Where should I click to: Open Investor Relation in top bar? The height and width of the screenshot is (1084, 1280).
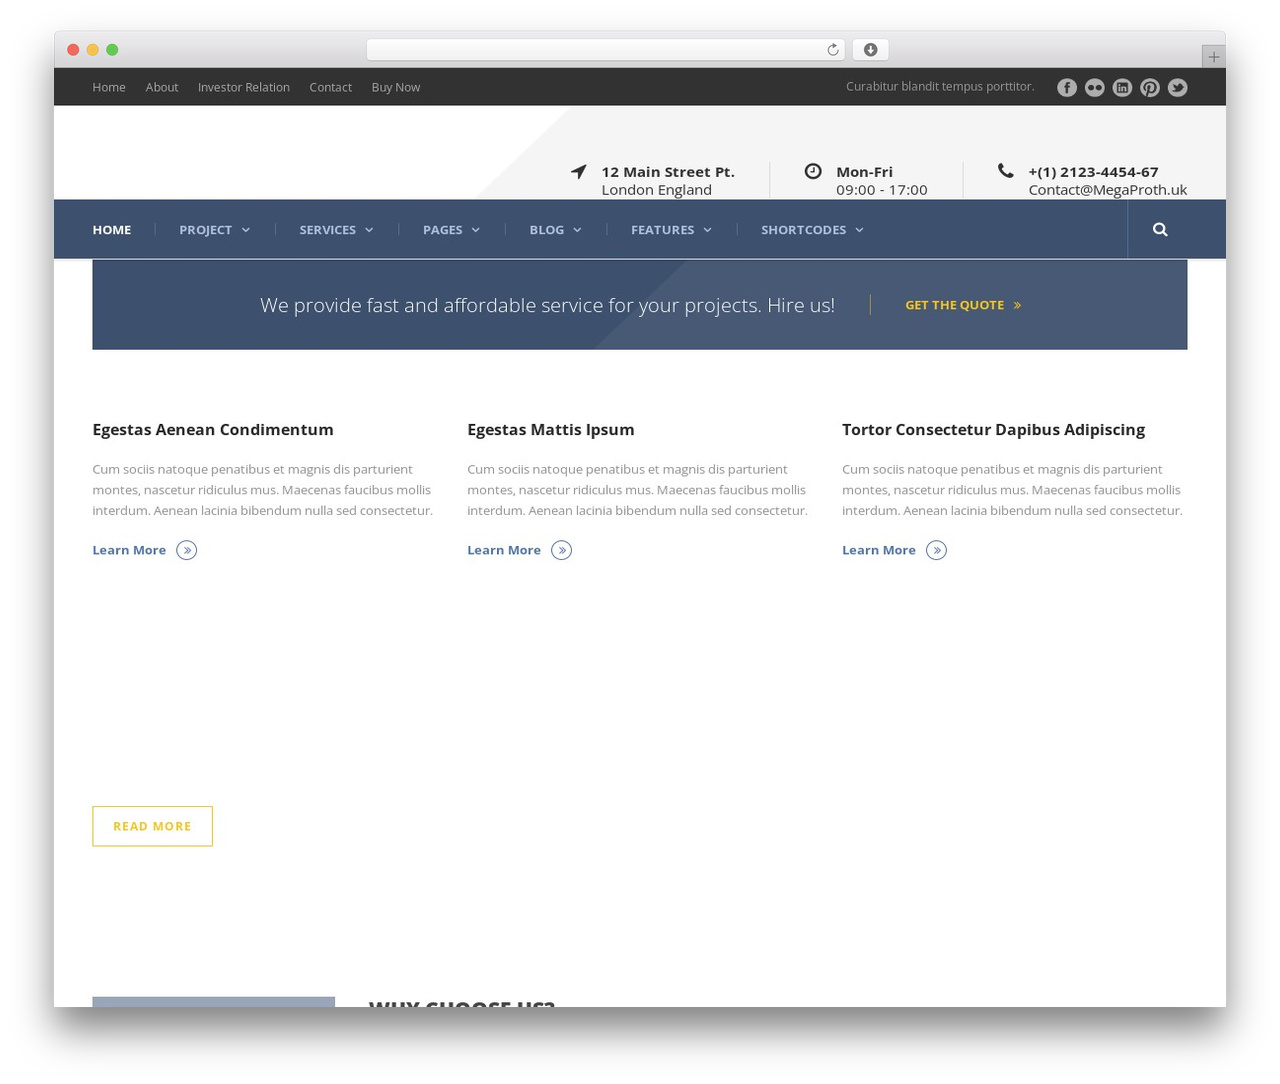244,88
